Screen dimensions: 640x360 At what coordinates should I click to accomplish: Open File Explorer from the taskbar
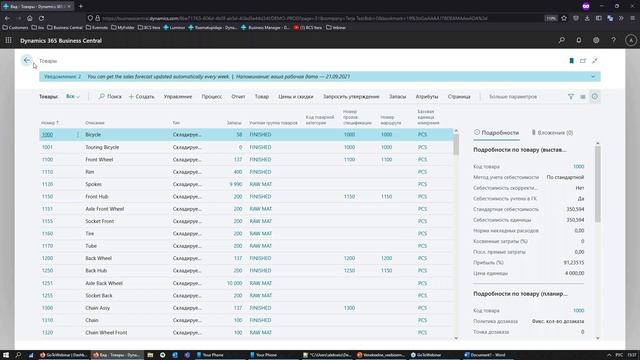[150, 355]
